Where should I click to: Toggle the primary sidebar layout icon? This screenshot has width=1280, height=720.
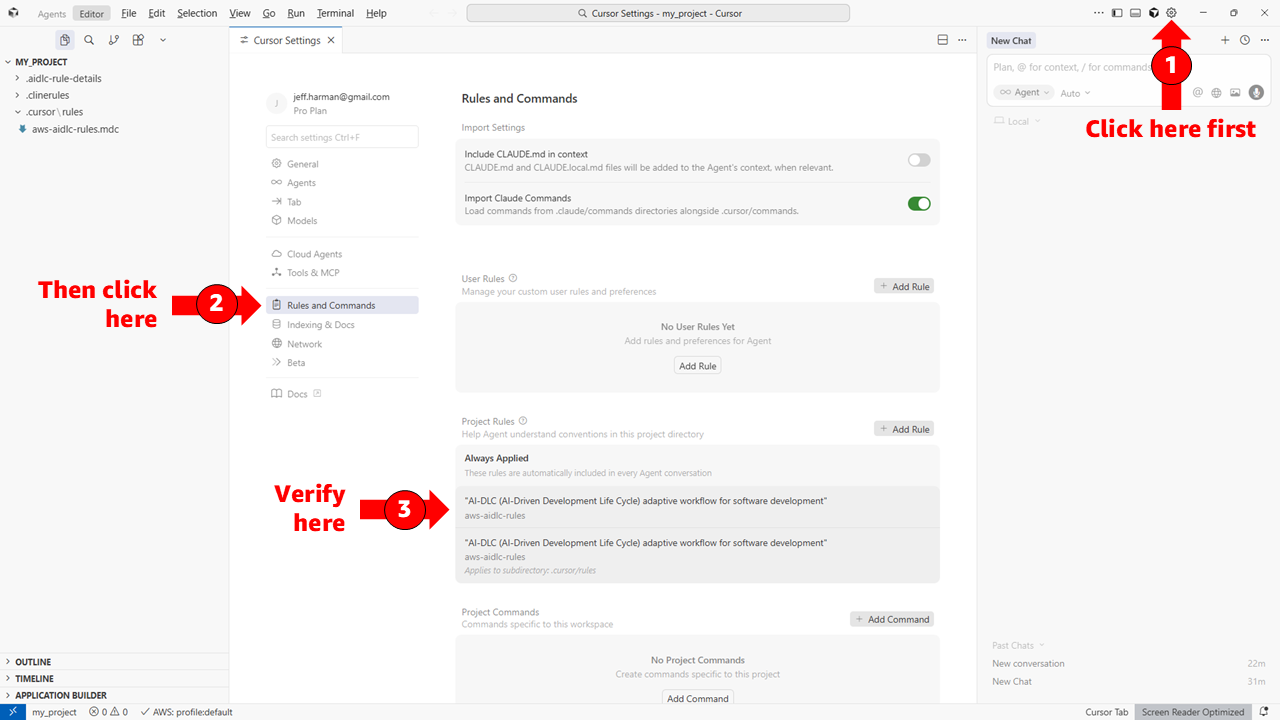coord(1117,13)
